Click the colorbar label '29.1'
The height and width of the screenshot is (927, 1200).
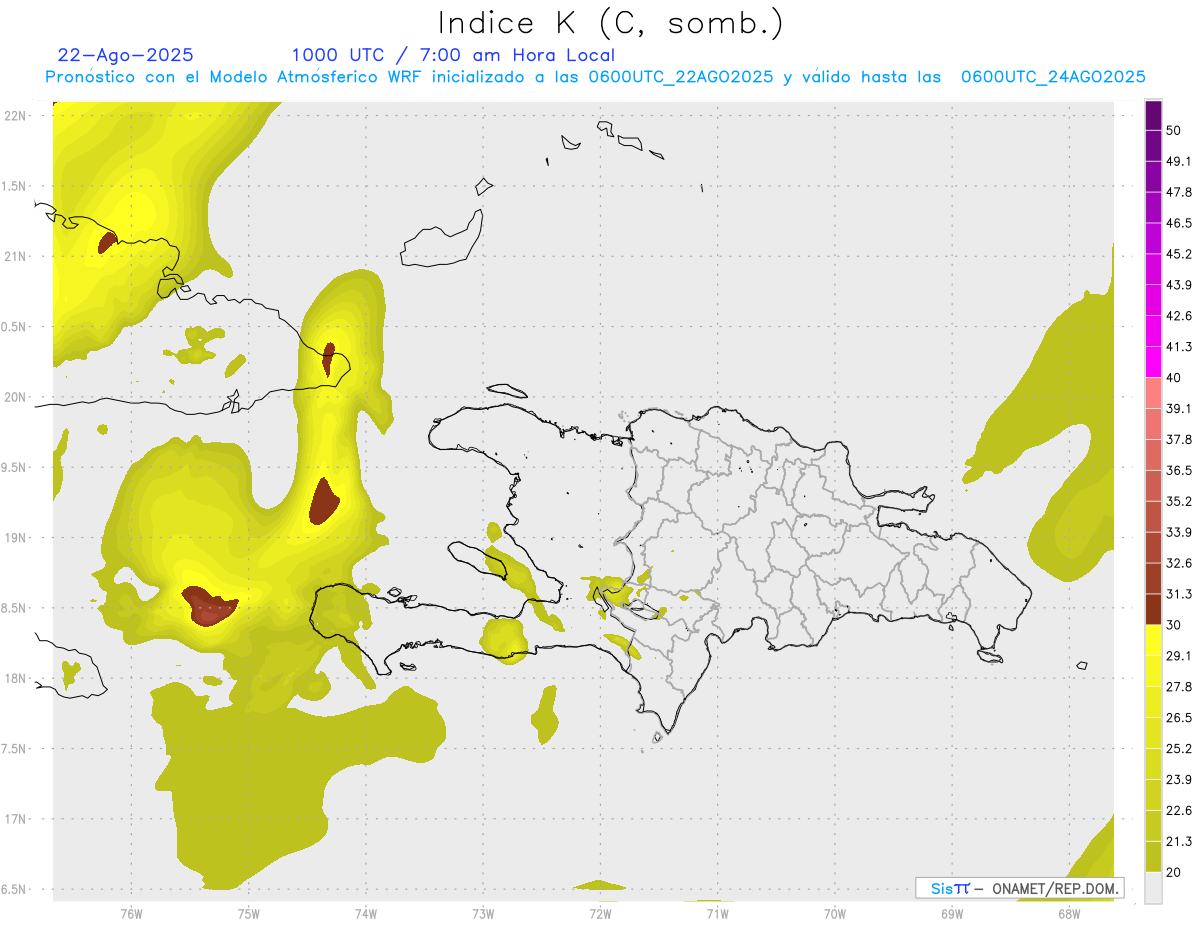tap(1179, 655)
